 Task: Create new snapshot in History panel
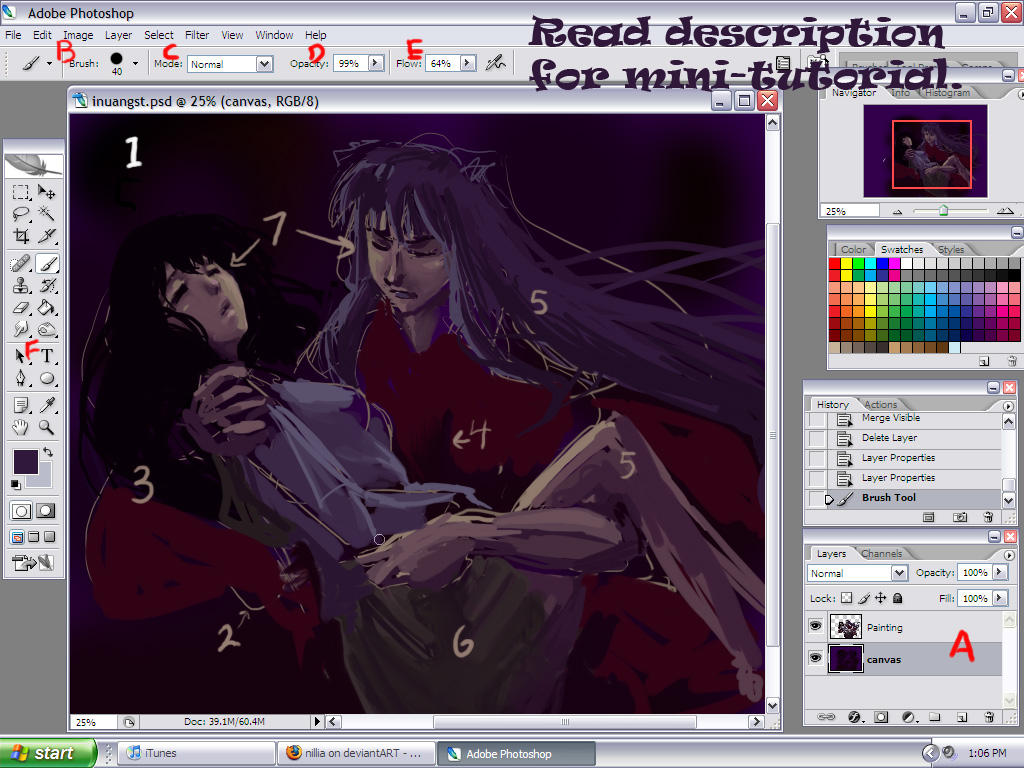[x=959, y=517]
